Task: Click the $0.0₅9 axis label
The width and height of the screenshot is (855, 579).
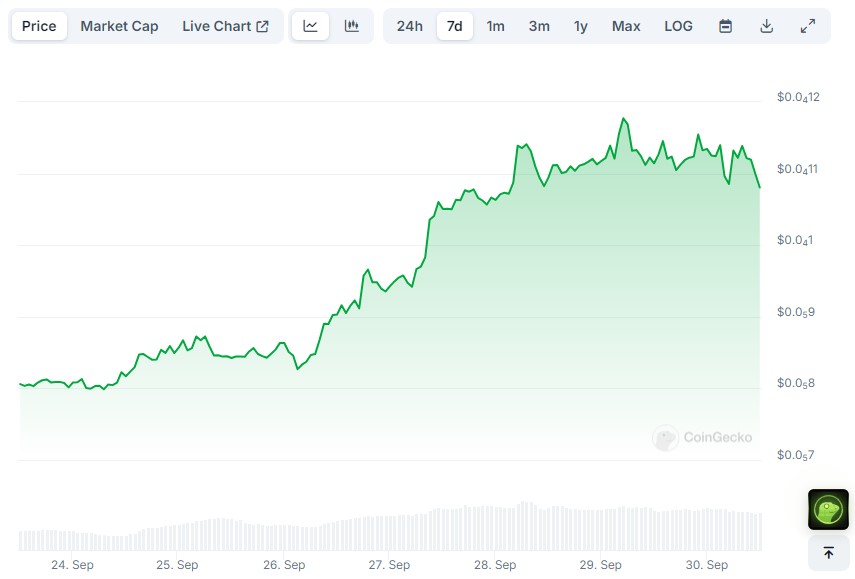Action: (796, 312)
